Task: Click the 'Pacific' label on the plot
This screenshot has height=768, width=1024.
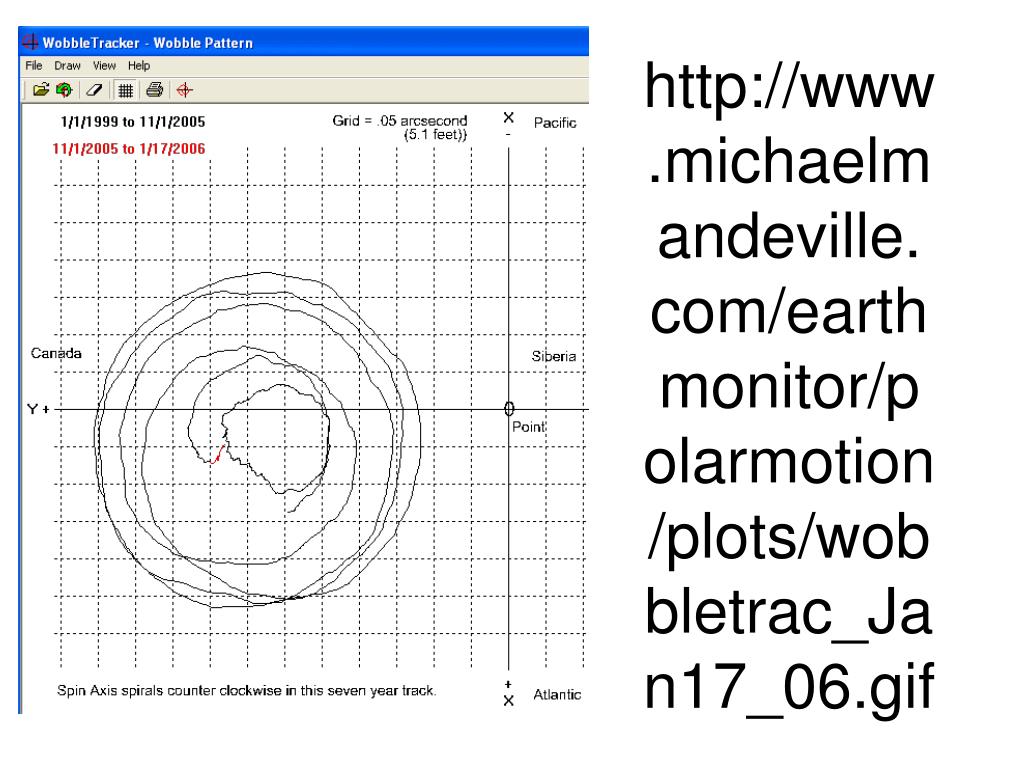Action: (555, 123)
